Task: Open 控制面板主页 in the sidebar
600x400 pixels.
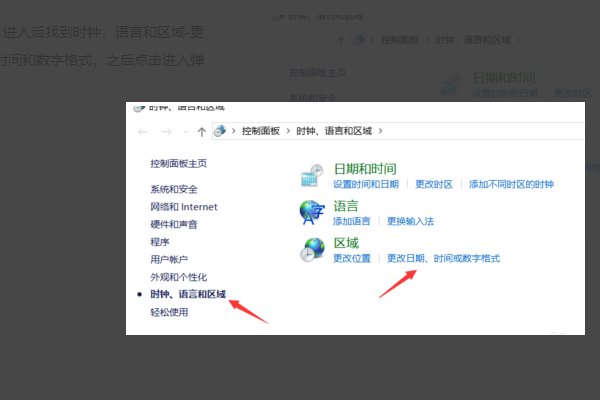Action: coord(178,164)
